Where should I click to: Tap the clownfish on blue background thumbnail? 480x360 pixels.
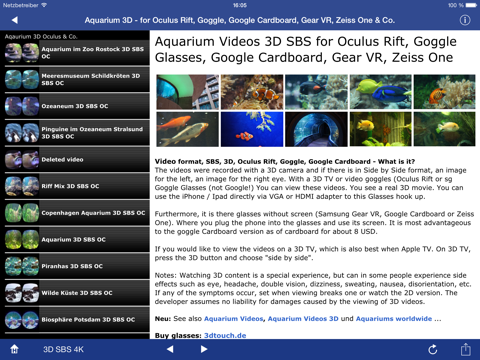(x=252, y=129)
